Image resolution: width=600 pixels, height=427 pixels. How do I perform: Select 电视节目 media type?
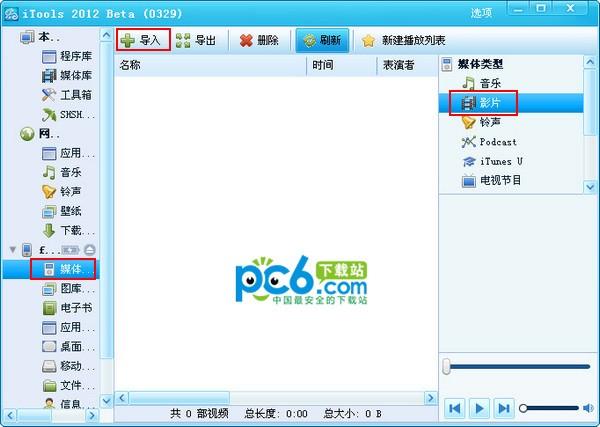pos(491,180)
